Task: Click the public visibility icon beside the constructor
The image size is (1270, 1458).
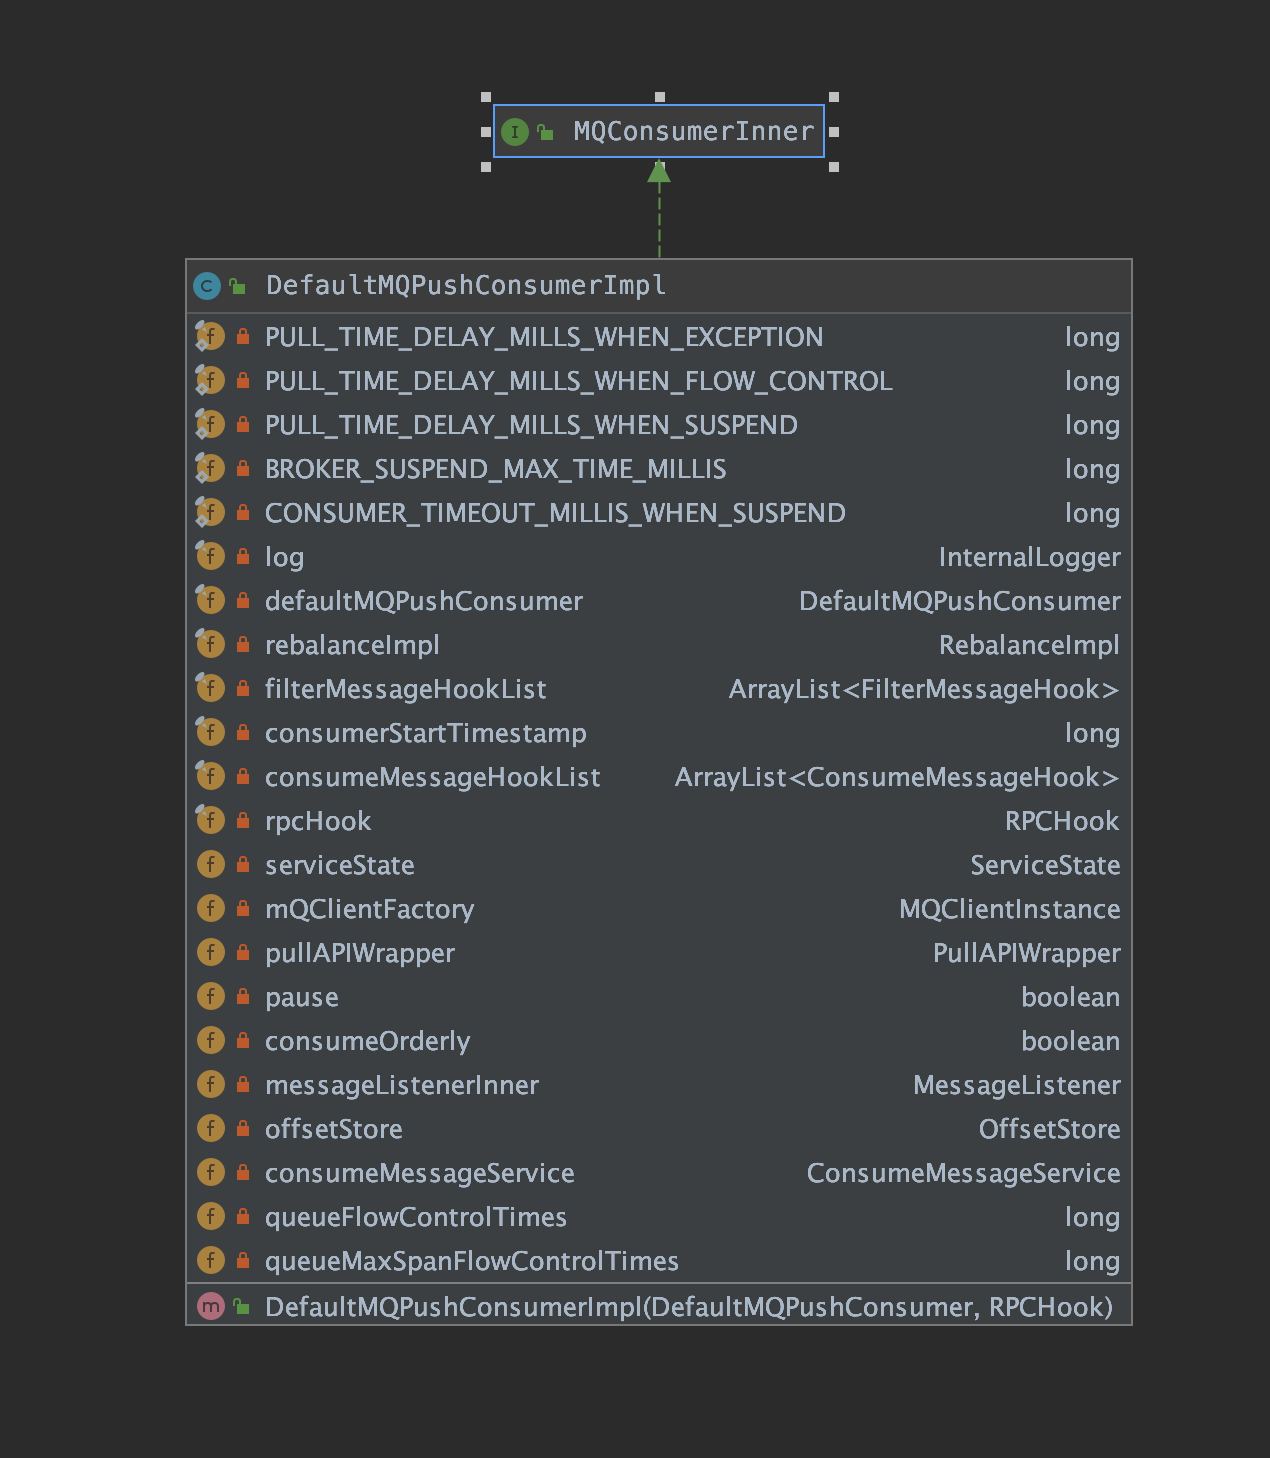Action: click(241, 1306)
